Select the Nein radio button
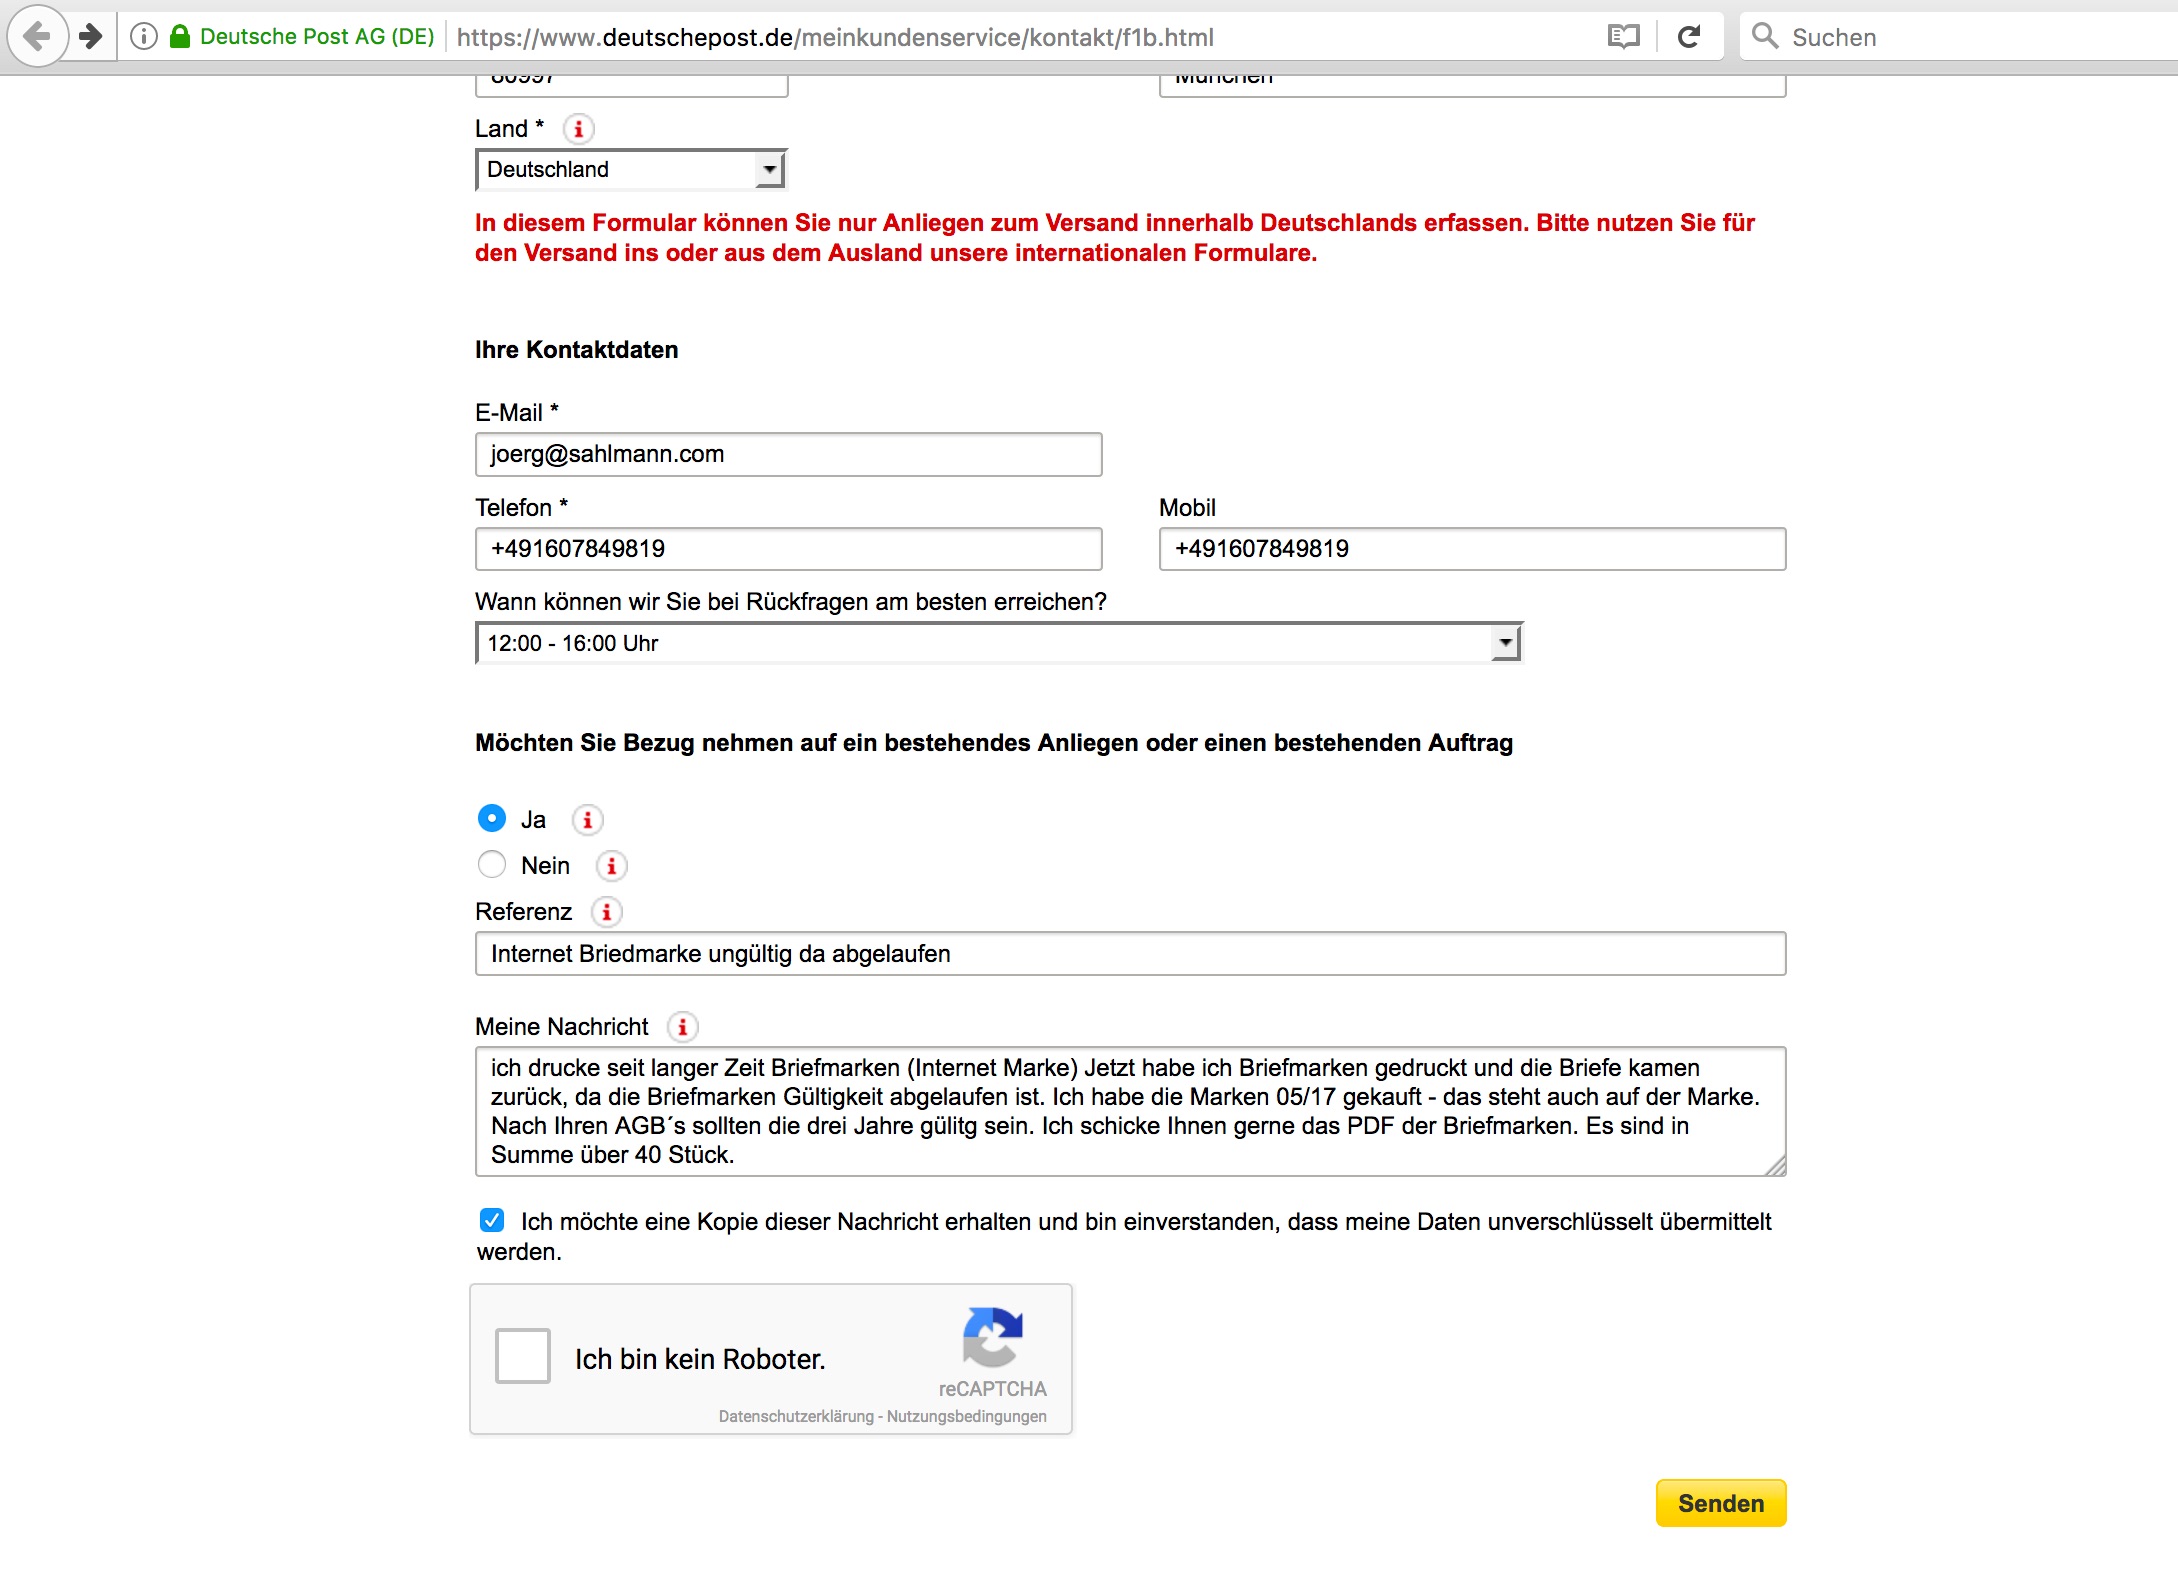The width and height of the screenshot is (2178, 1580). [x=492, y=865]
